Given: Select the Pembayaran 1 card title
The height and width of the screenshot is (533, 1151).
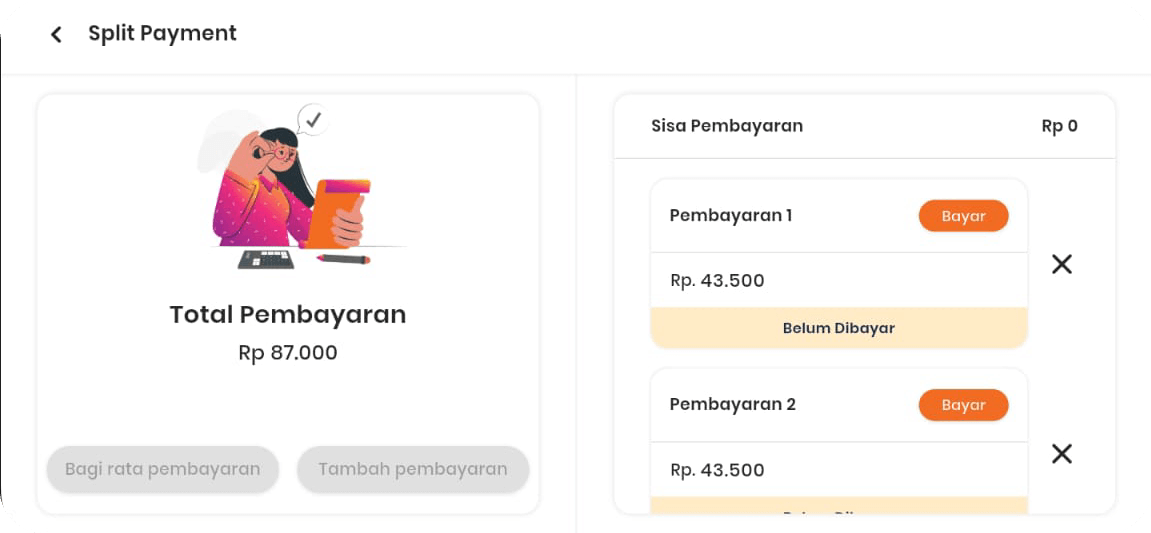Looking at the screenshot, I should [x=731, y=215].
